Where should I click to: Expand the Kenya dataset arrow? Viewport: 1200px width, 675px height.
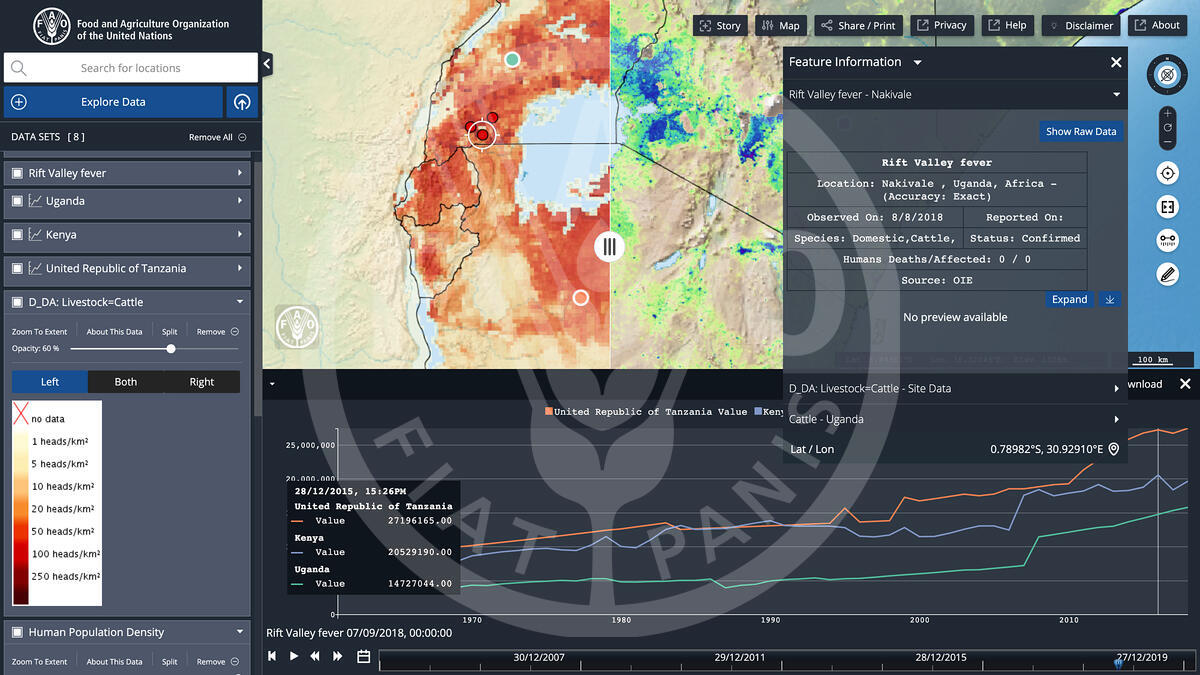(240, 235)
